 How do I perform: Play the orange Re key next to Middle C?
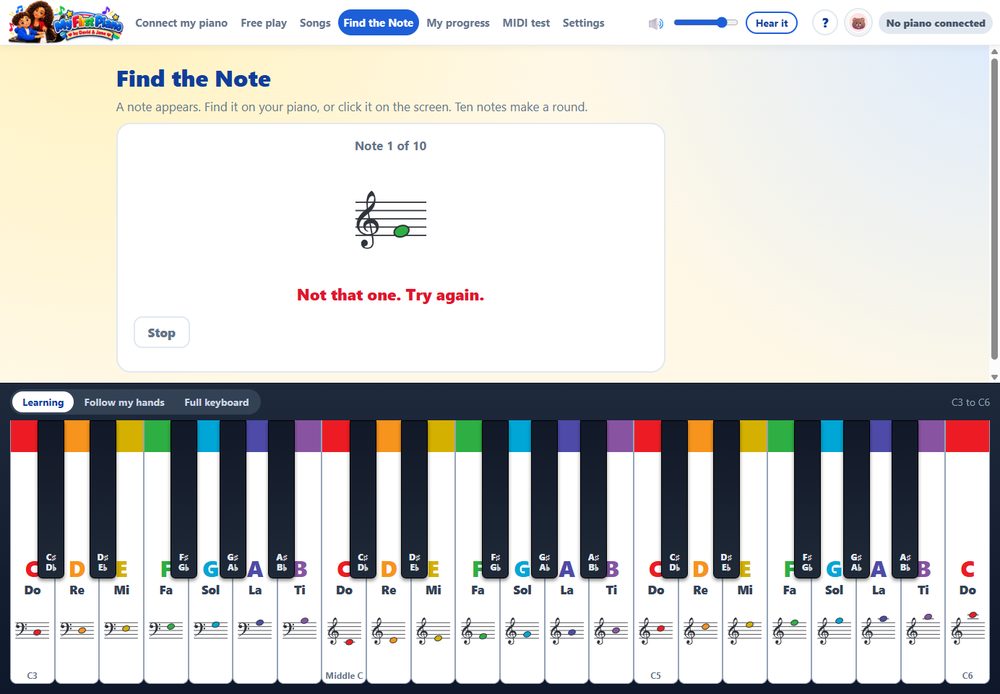point(388,628)
